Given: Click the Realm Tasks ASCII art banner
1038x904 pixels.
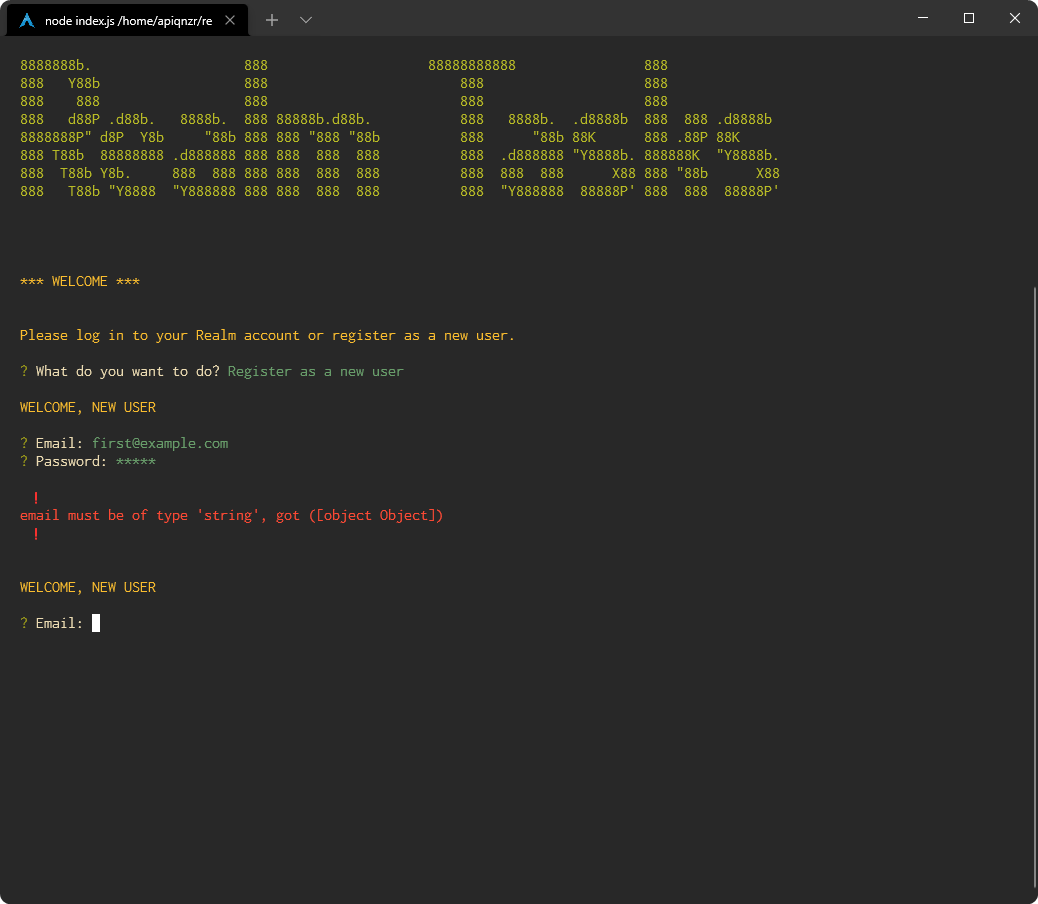Looking at the screenshot, I should [400, 128].
